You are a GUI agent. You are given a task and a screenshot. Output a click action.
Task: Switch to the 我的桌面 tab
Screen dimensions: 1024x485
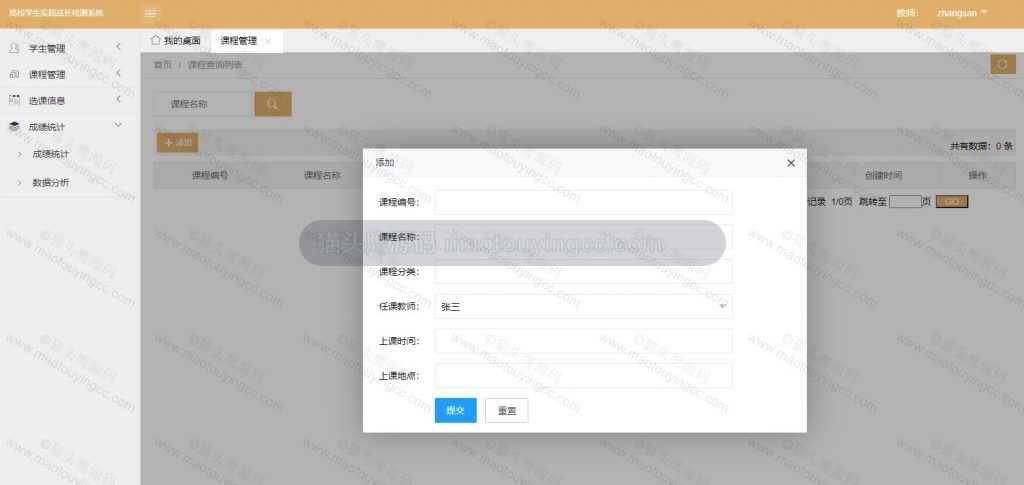click(x=176, y=40)
